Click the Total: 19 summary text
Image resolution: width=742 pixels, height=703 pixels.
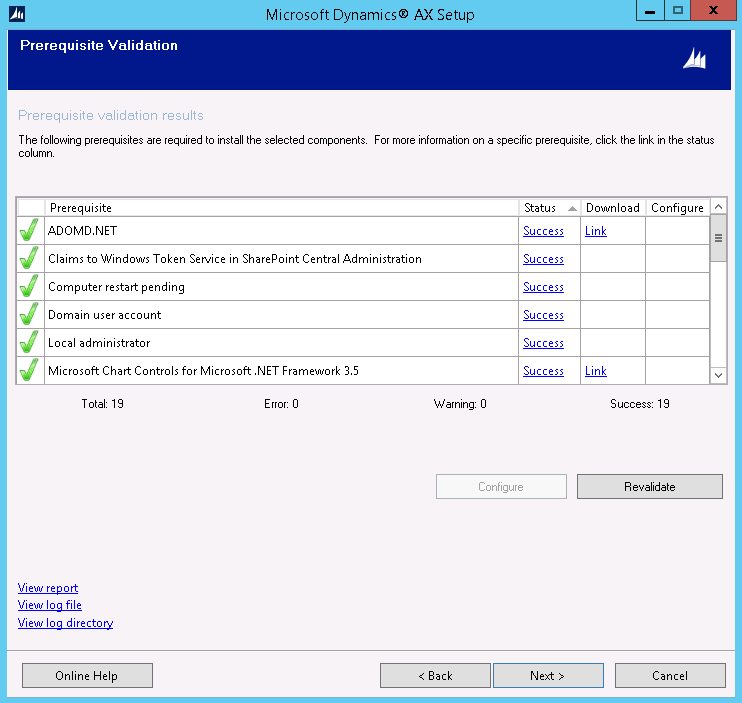click(102, 404)
